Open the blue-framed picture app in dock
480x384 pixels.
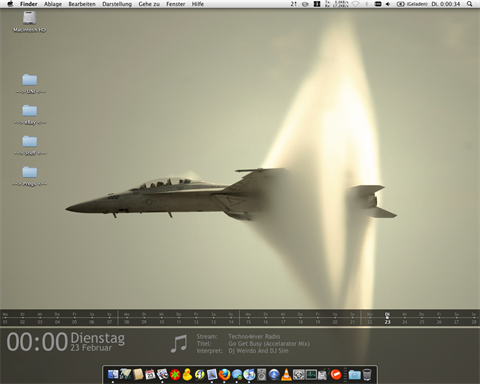212,375
